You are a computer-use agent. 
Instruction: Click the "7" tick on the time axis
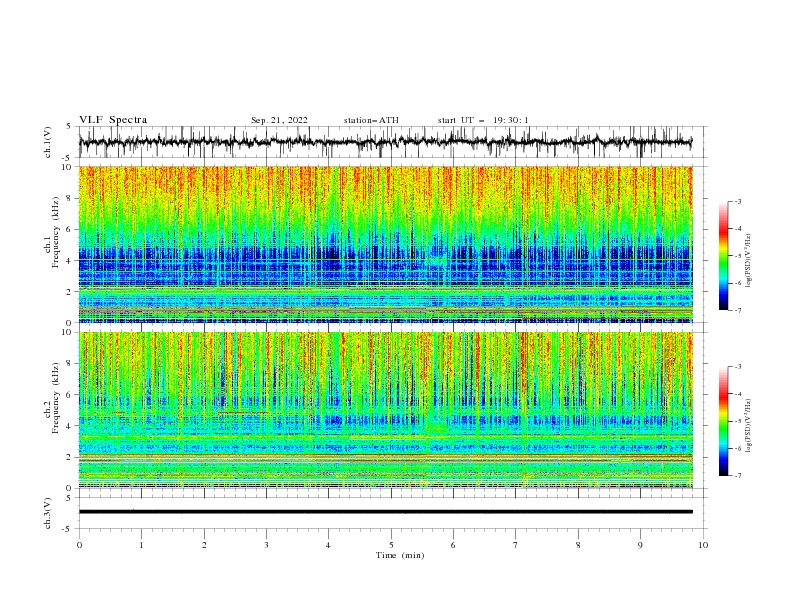coord(516,545)
